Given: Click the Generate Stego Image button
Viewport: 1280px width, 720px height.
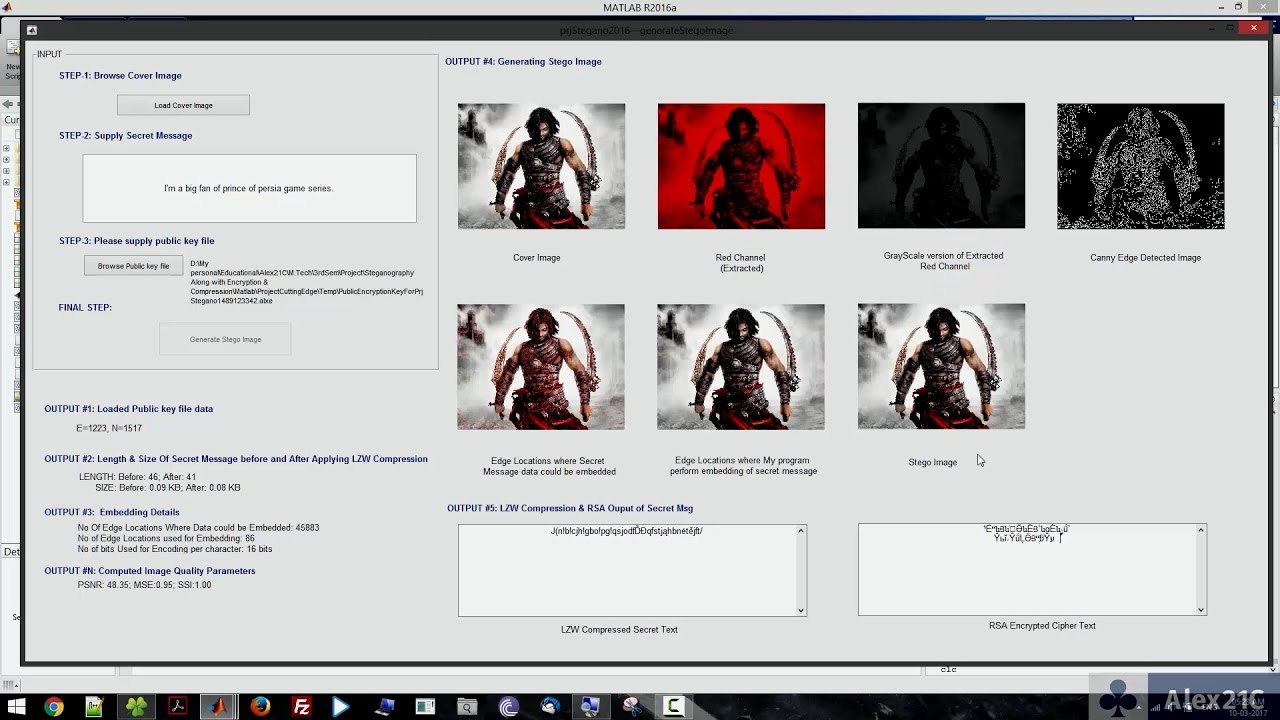Looking at the screenshot, I should click(x=225, y=339).
